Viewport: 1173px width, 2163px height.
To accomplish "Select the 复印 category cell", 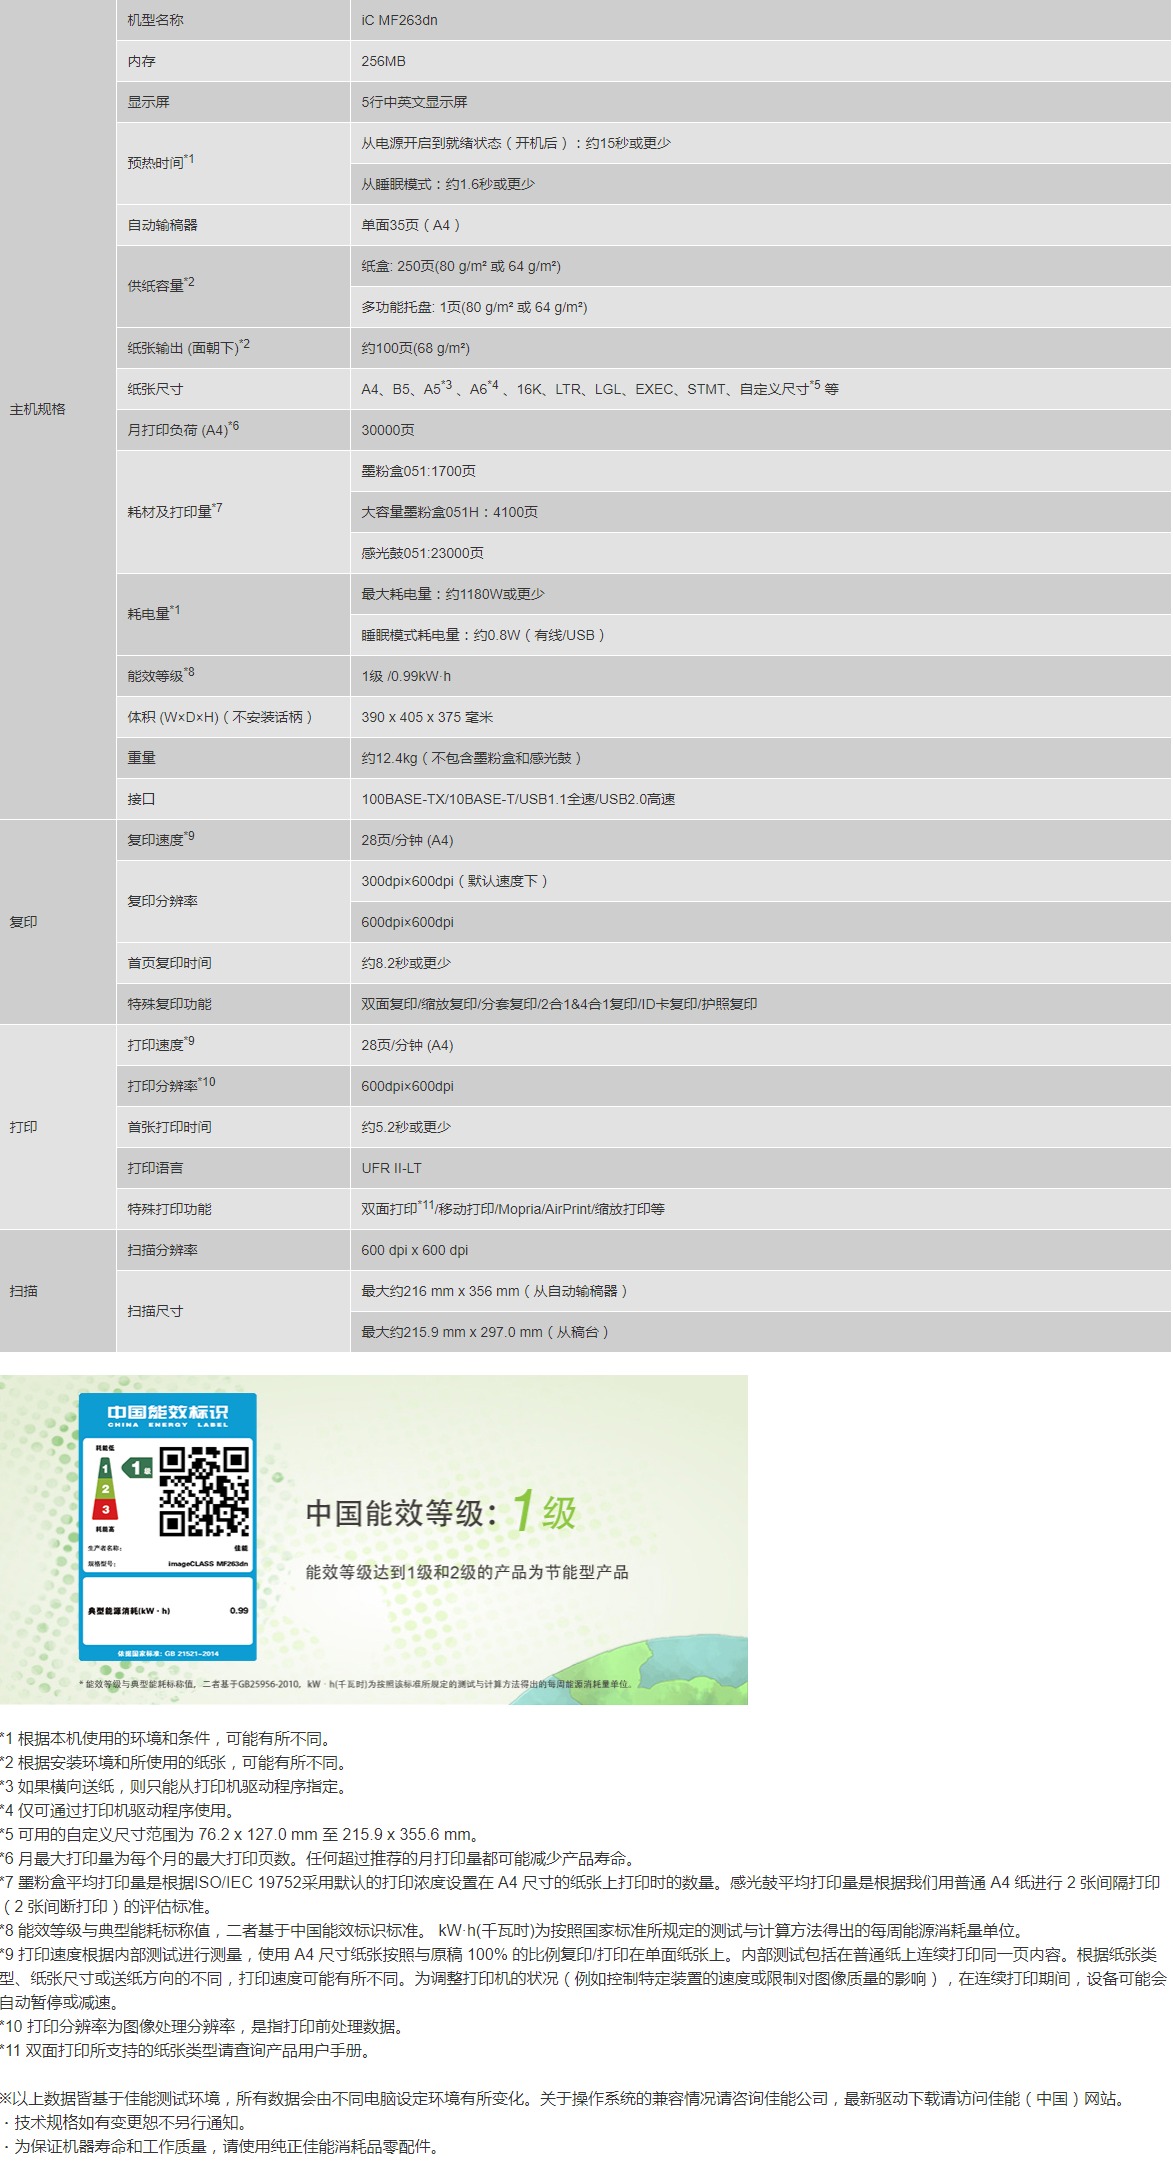I will click(24, 922).
